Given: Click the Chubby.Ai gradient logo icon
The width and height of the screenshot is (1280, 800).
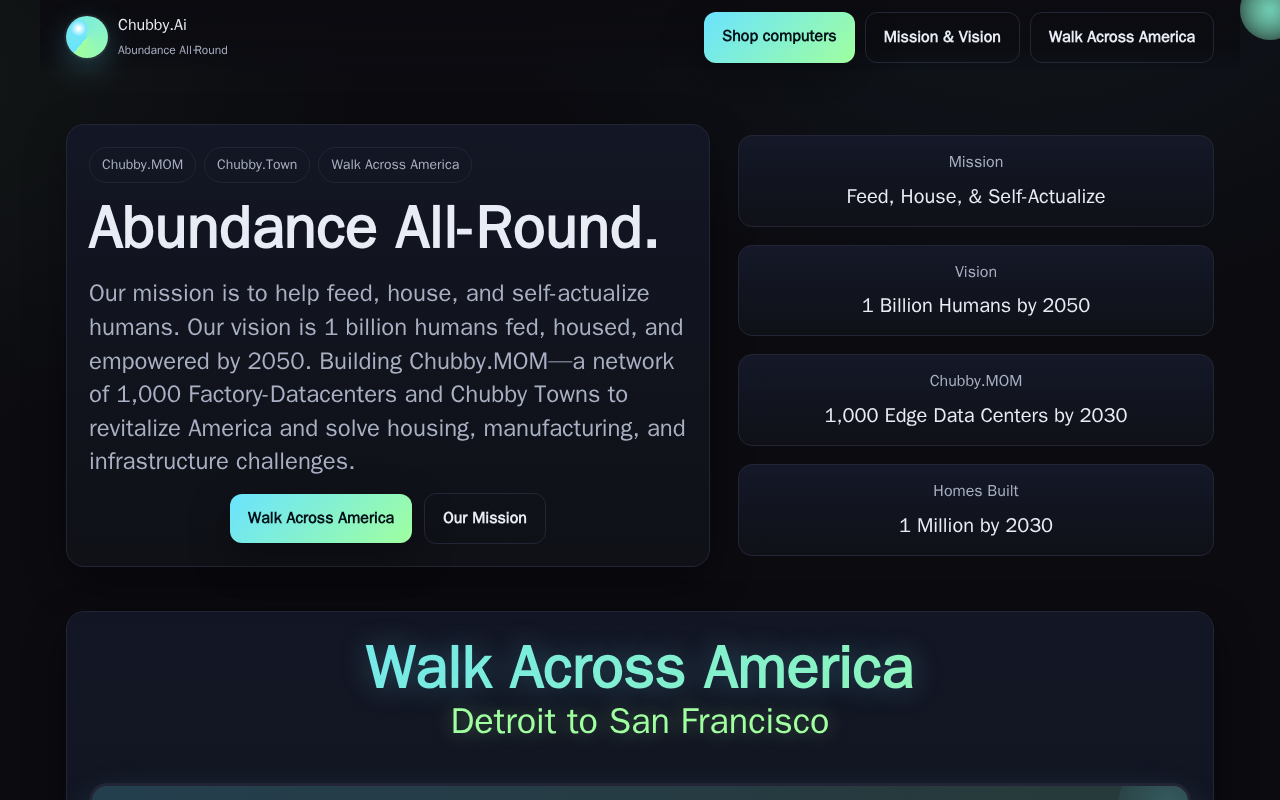Looking at the screenshot, I should [x=87, y=37].
